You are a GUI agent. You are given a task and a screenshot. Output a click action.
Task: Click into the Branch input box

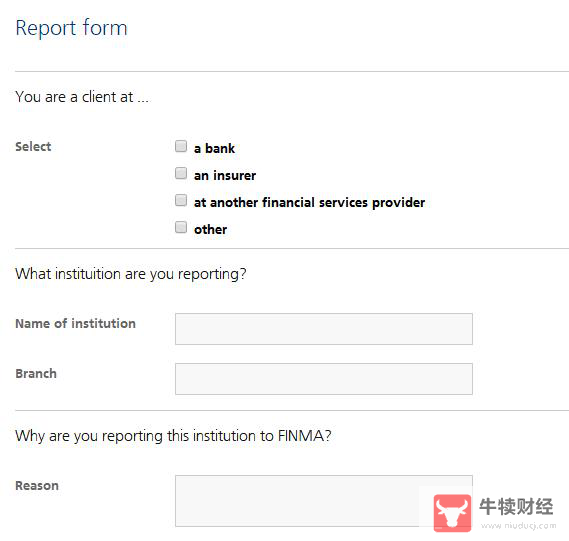tap(324, 379)
